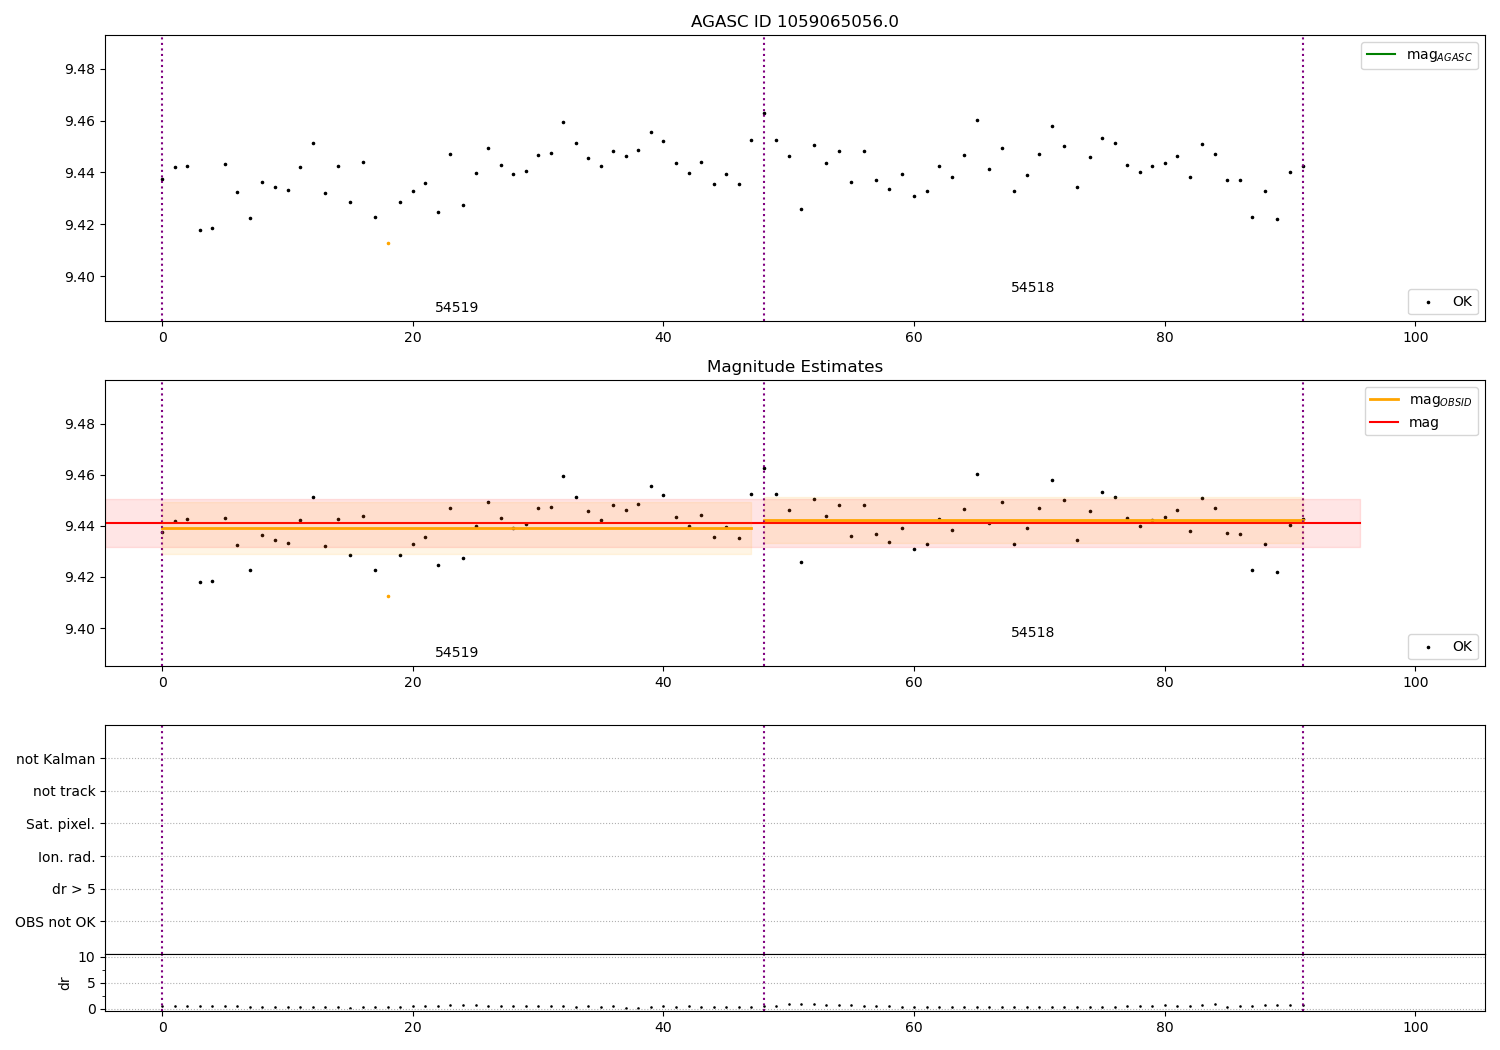Select the 'dr > 5' axis label
The height and width of the screenshot is (1050, 1500).
[x=74, y=889]
